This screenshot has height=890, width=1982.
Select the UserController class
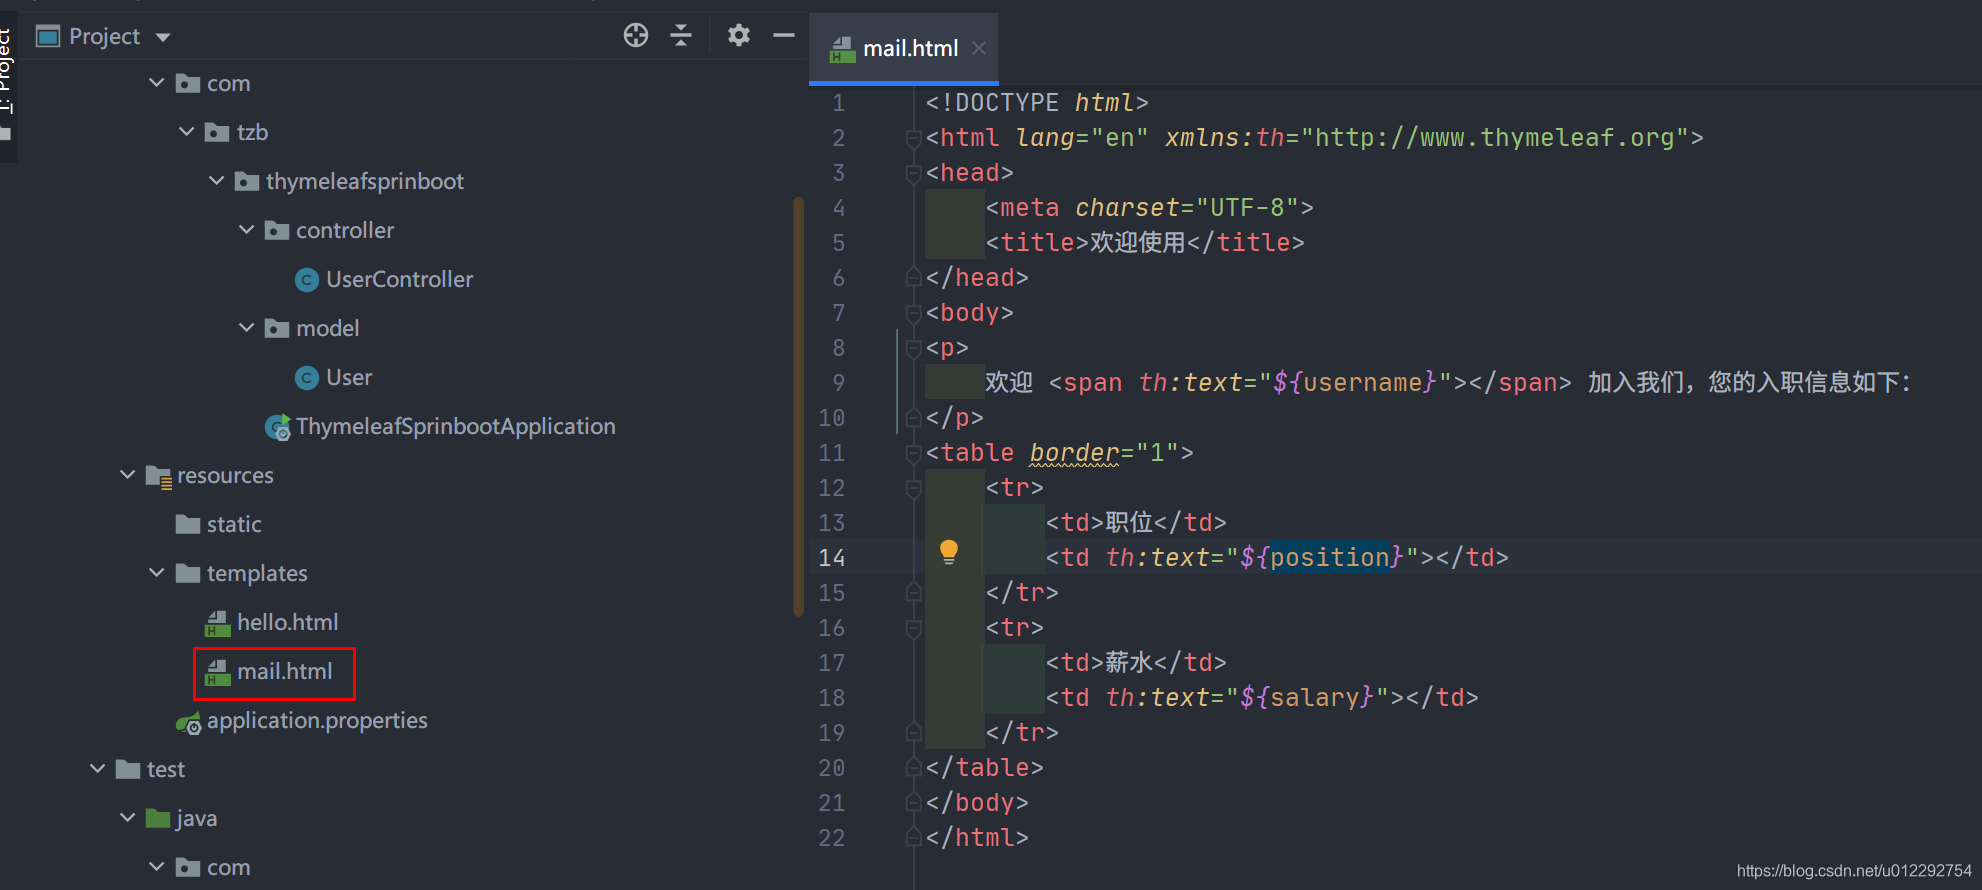tap(399, 280)
